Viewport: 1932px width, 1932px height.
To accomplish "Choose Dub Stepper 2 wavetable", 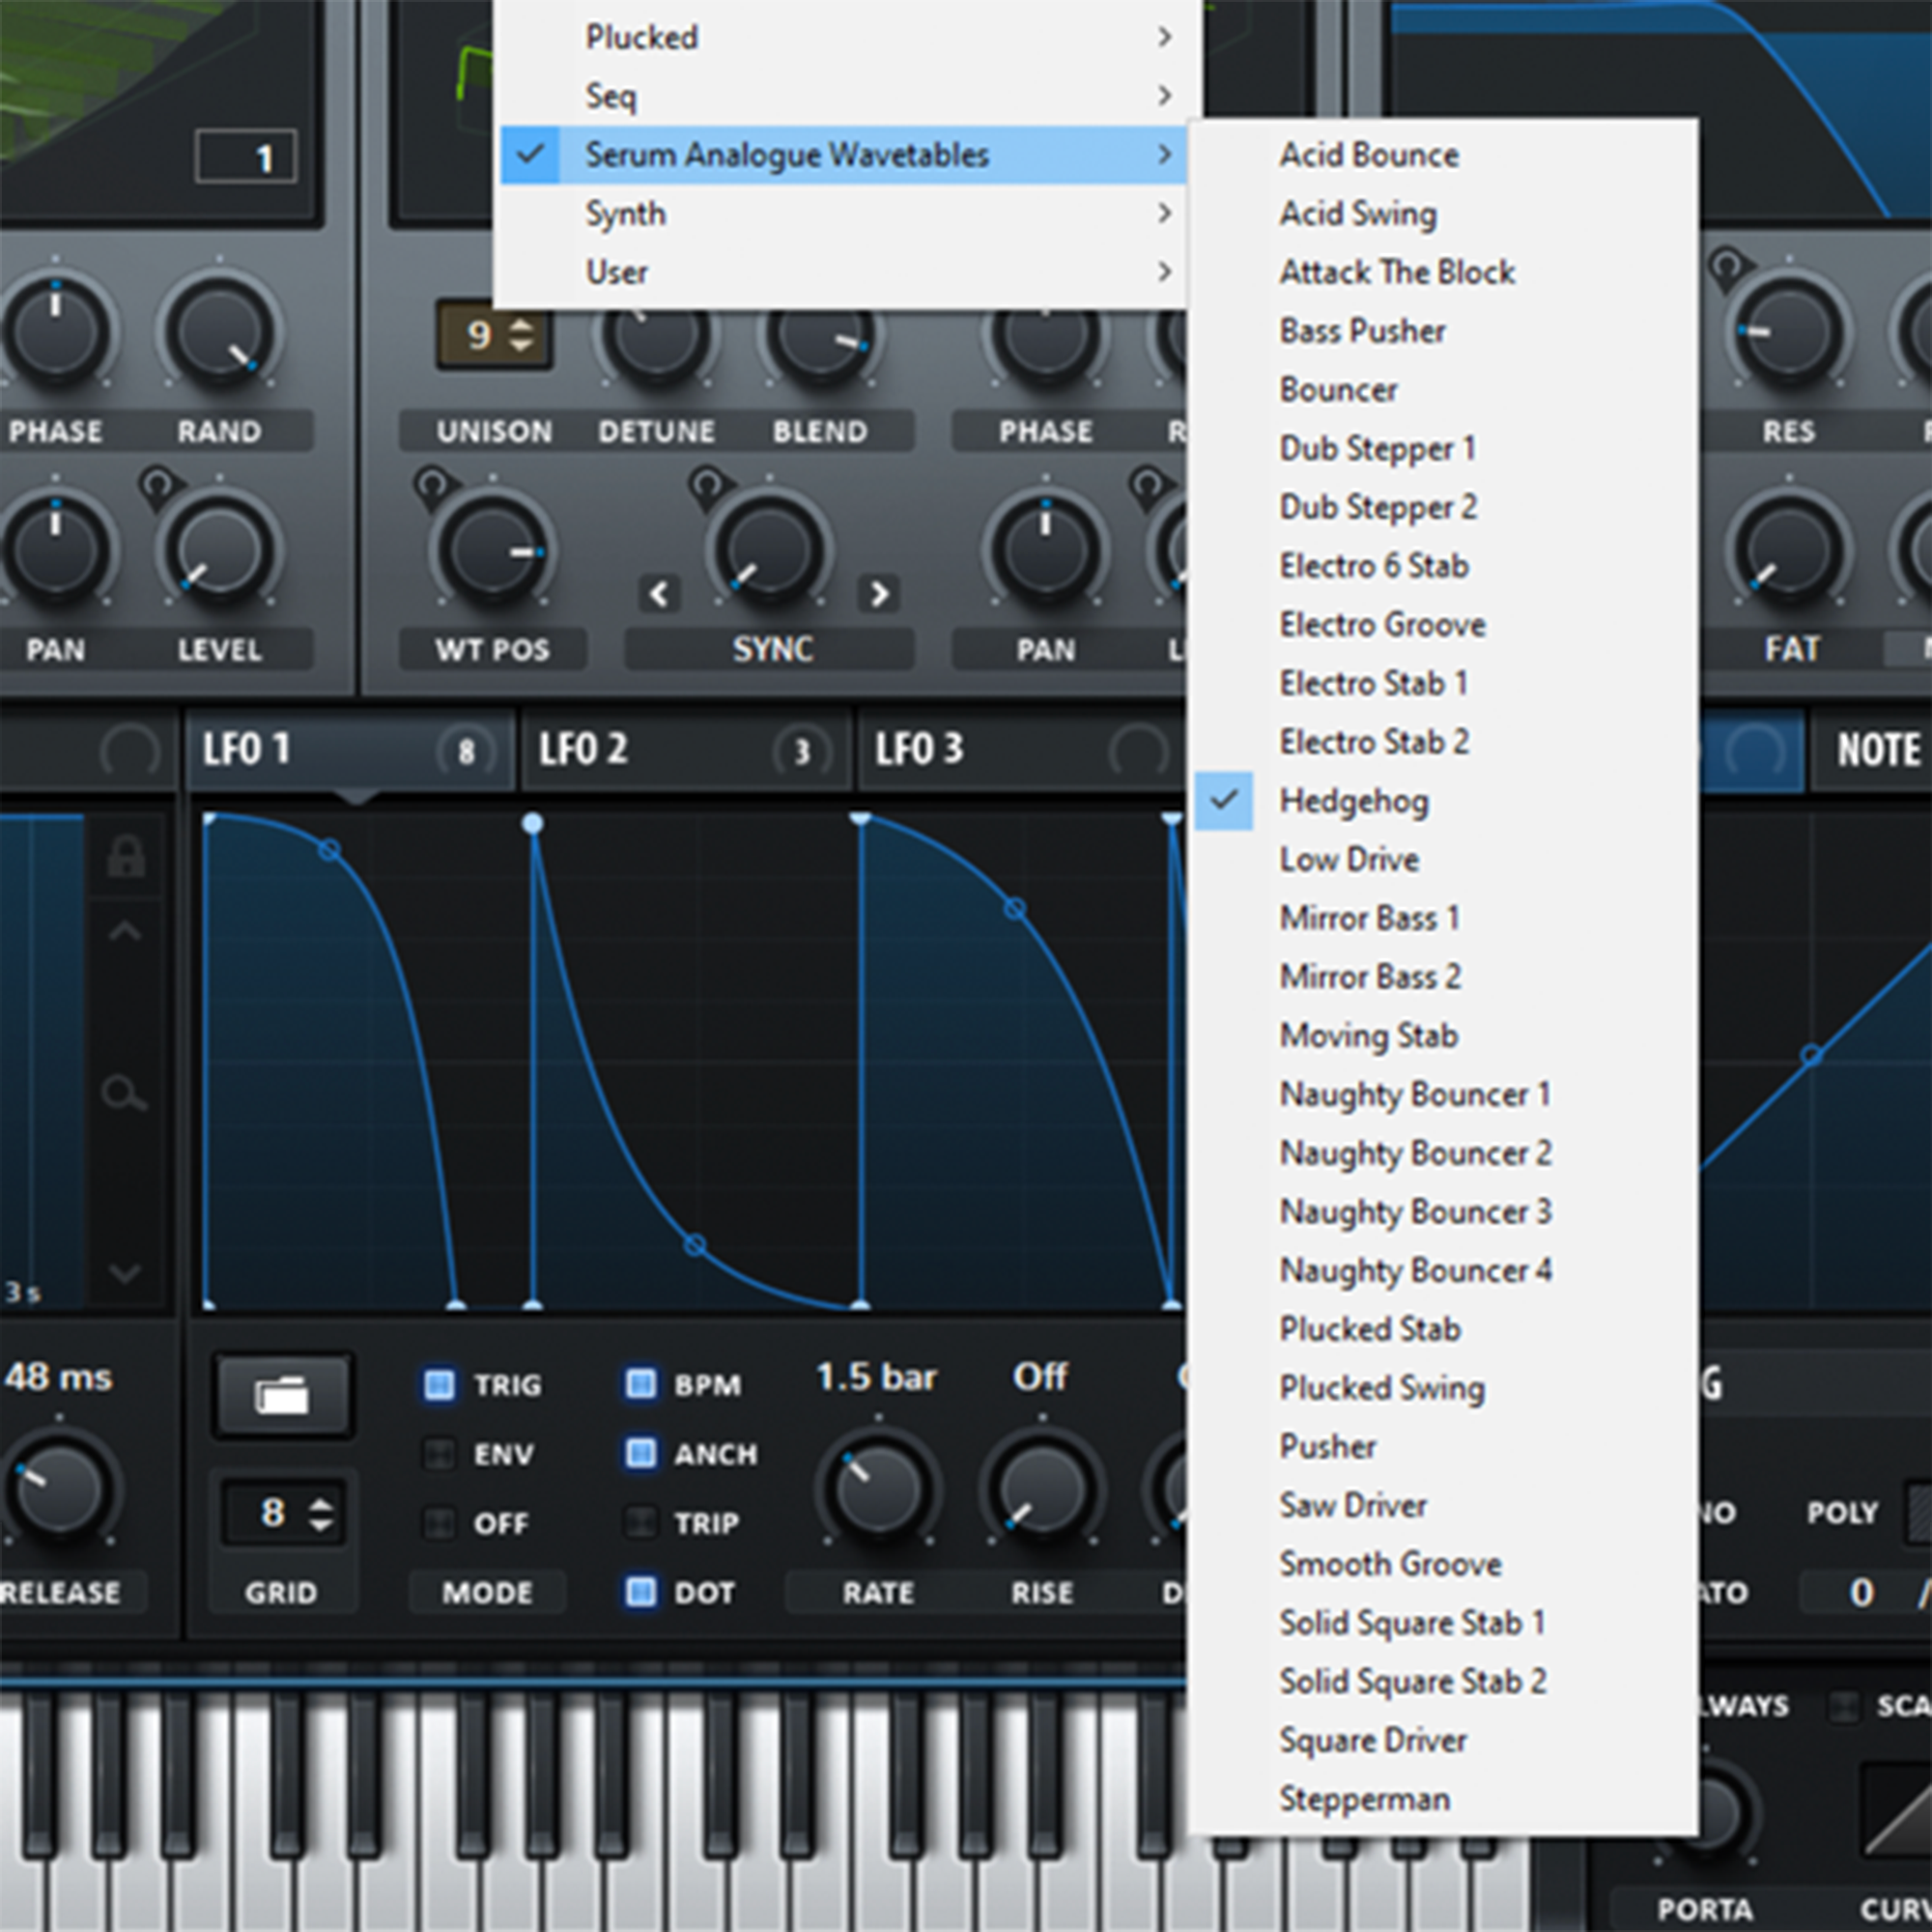I will point(1443,507).
